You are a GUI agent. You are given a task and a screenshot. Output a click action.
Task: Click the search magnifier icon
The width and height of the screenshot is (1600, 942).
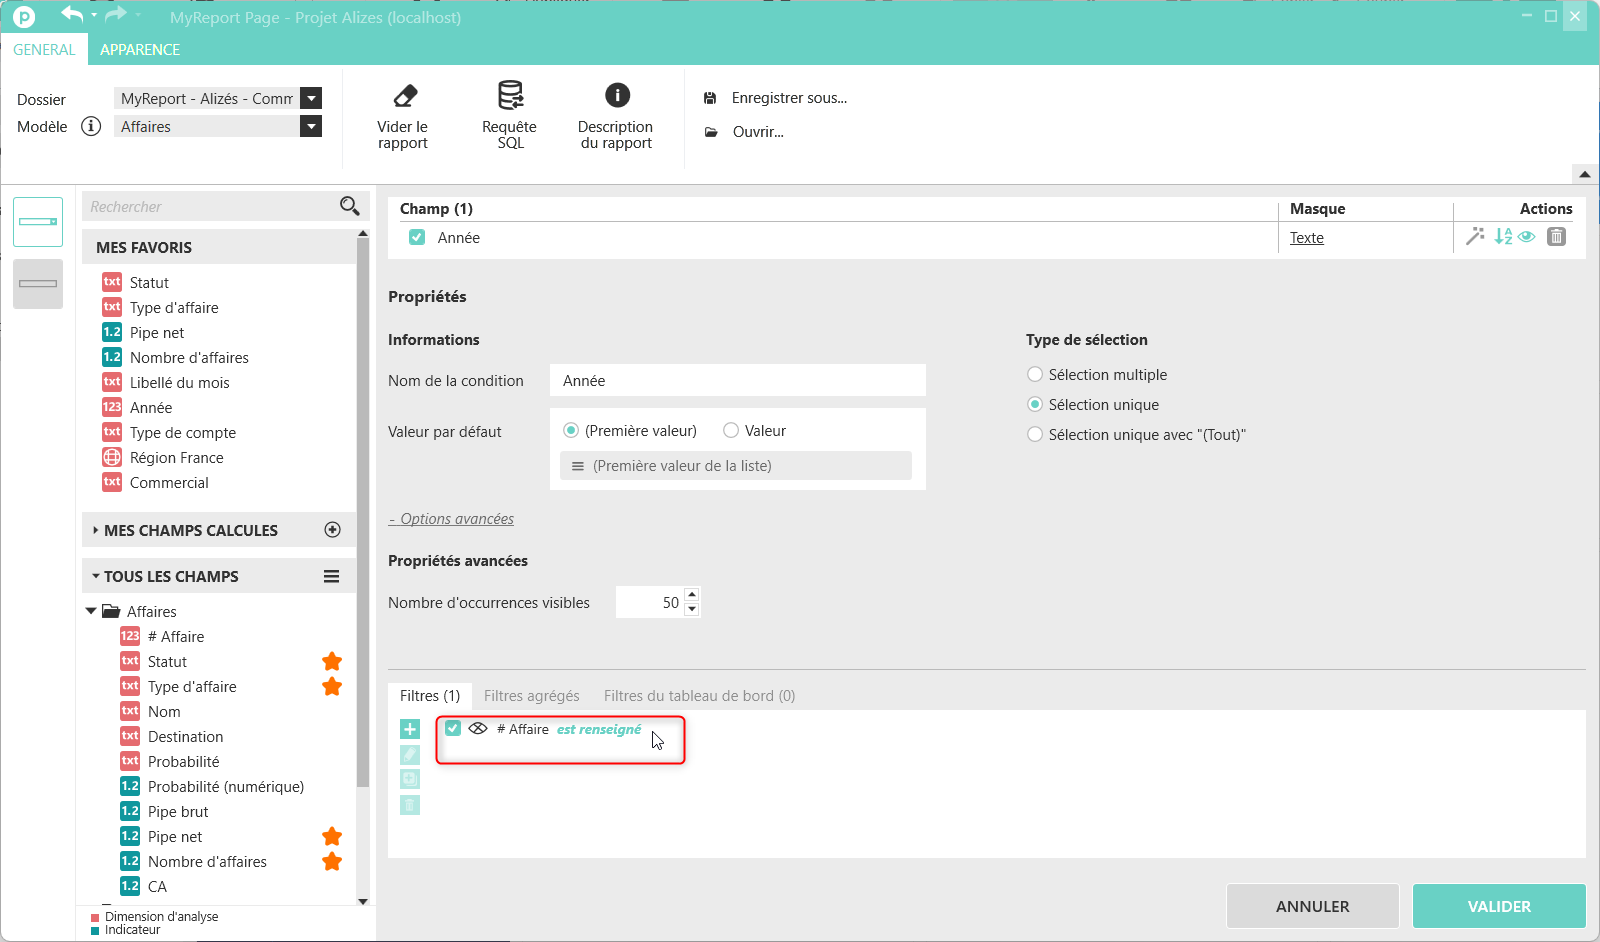coord(349,206)
